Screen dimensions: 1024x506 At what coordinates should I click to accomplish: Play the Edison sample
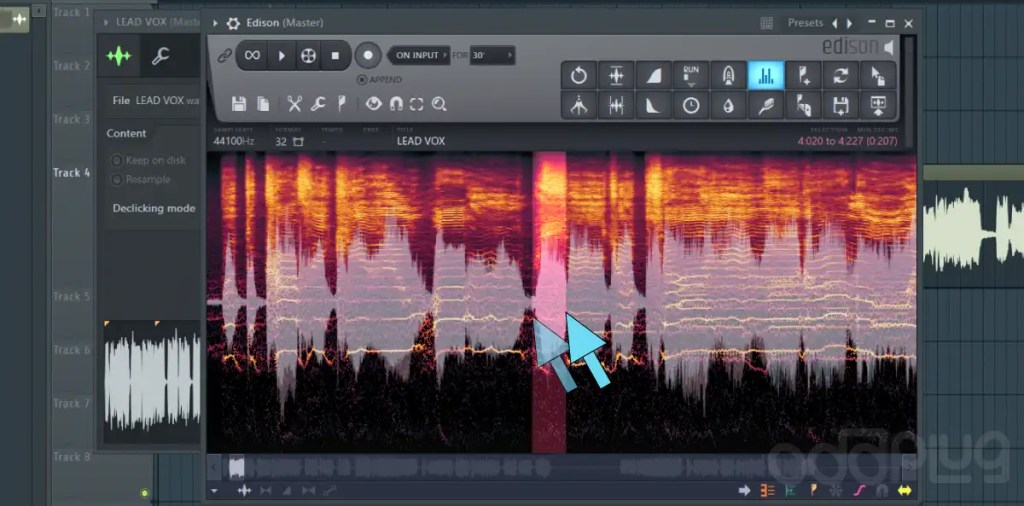click(x=281, y=55)
